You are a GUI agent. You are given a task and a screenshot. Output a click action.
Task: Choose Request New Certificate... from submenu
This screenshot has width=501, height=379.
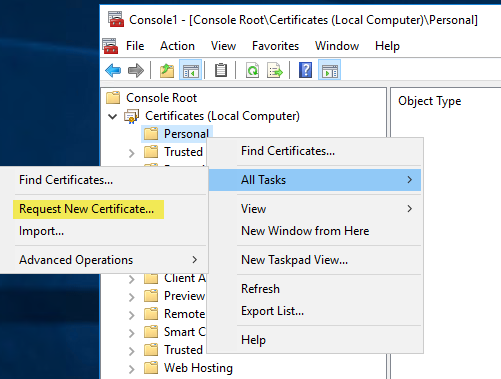click(x=88, y=209)
